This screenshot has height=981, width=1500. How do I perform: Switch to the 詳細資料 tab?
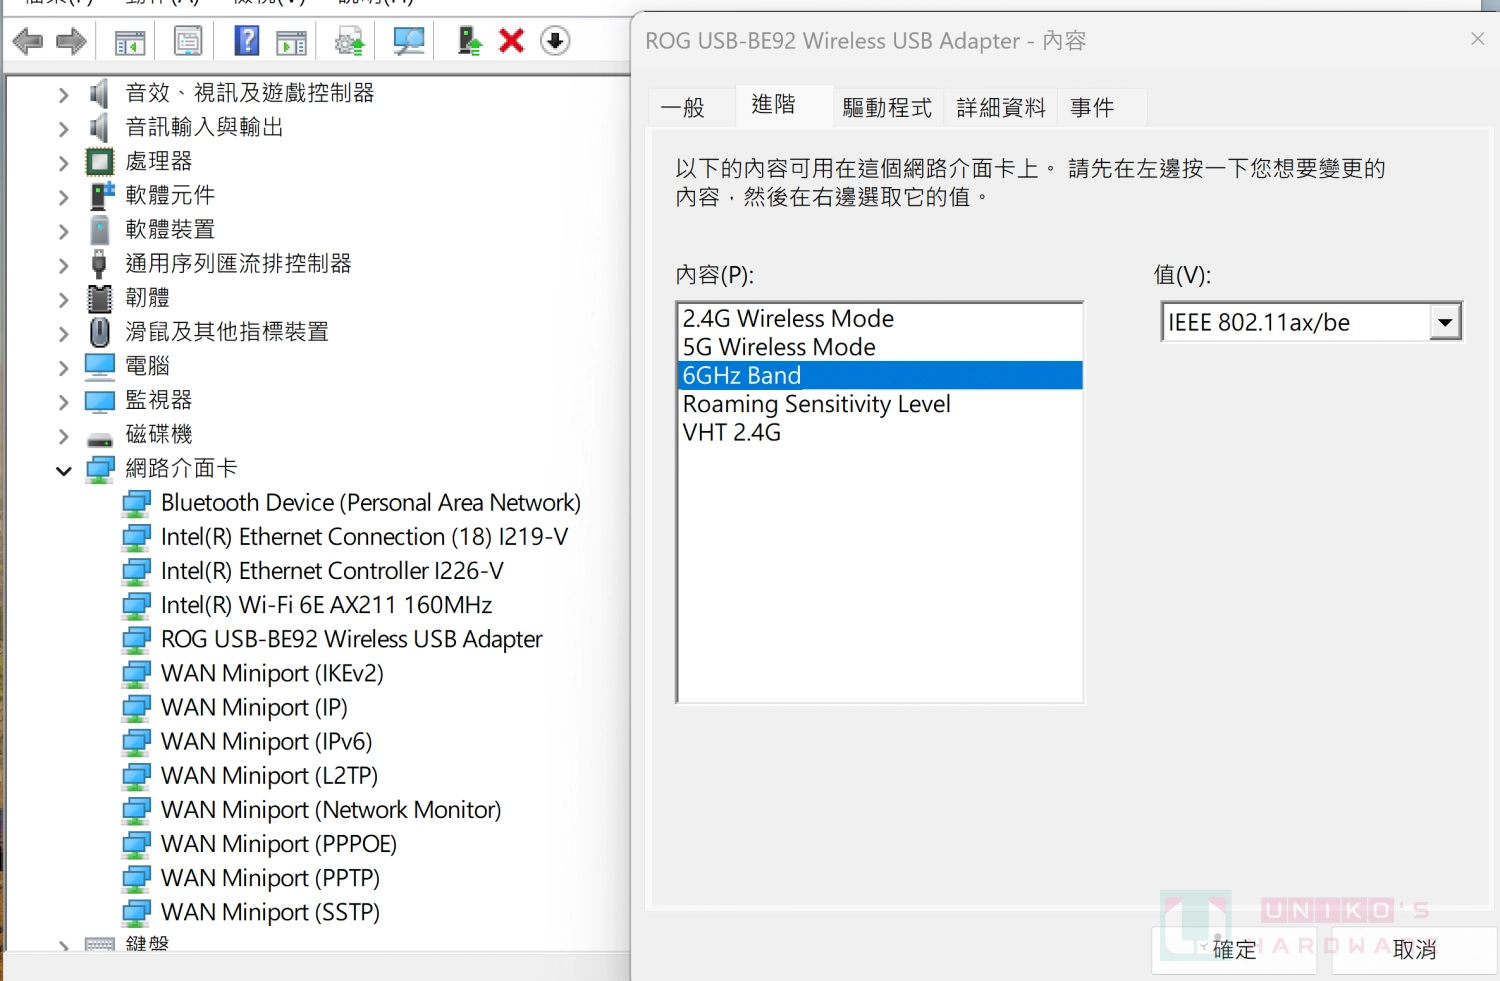point(1001,108)
